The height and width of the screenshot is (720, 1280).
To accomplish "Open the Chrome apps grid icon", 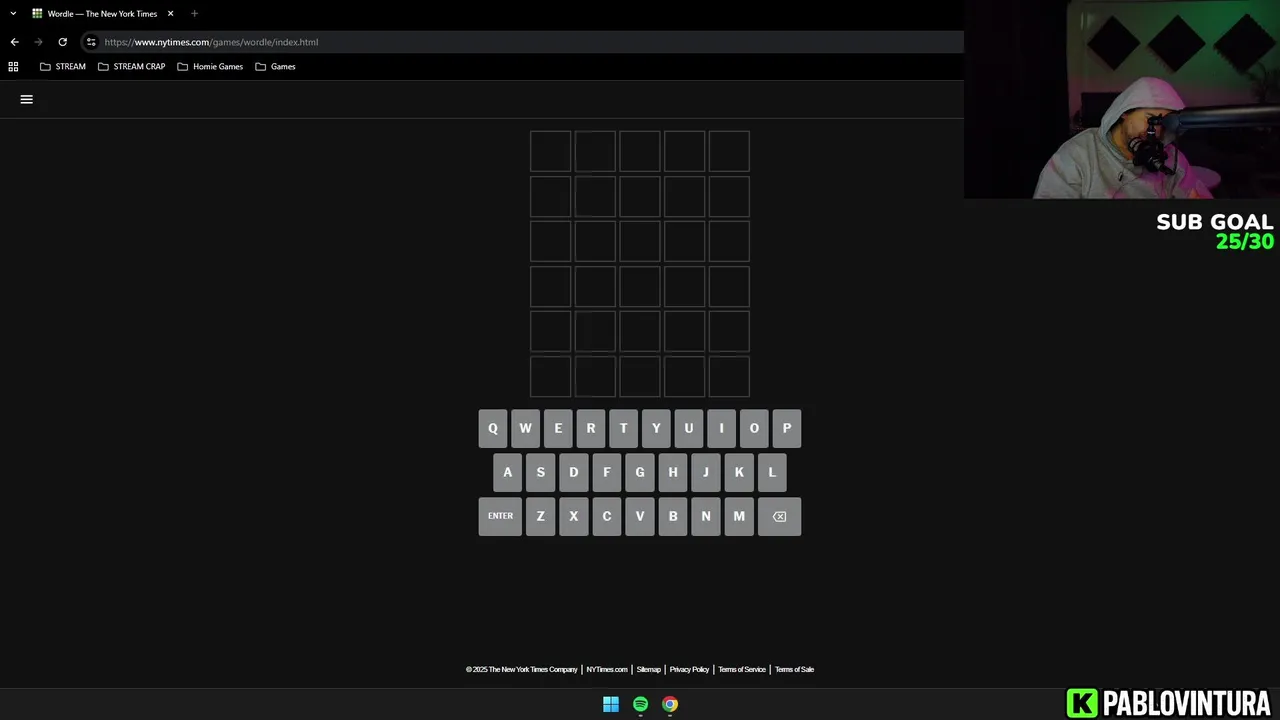I will (13, 66).
